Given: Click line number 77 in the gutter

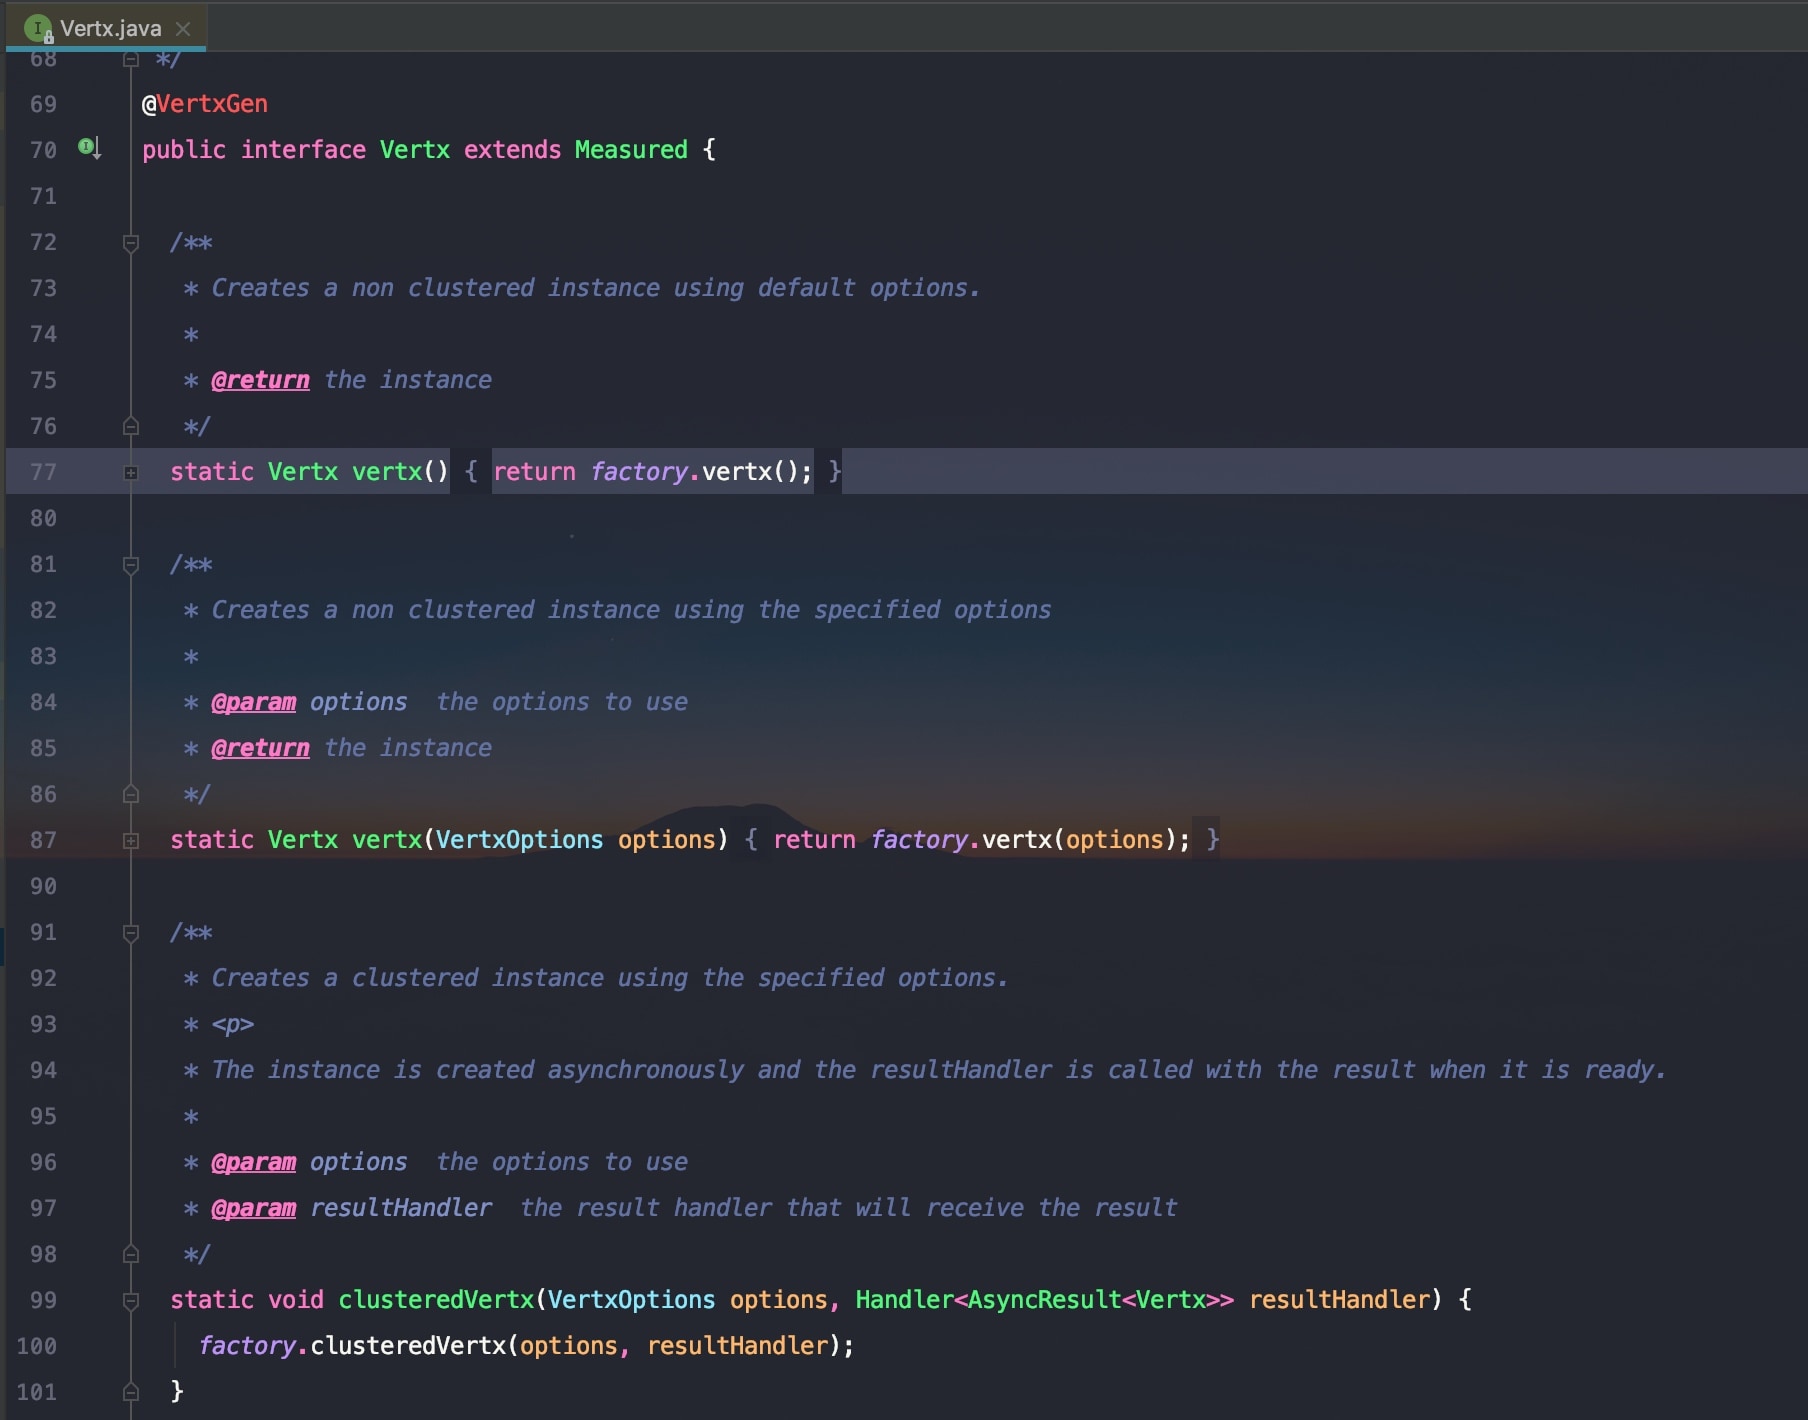Looking at the screenshot, I should pyautogui.click(x=43, y=472).
